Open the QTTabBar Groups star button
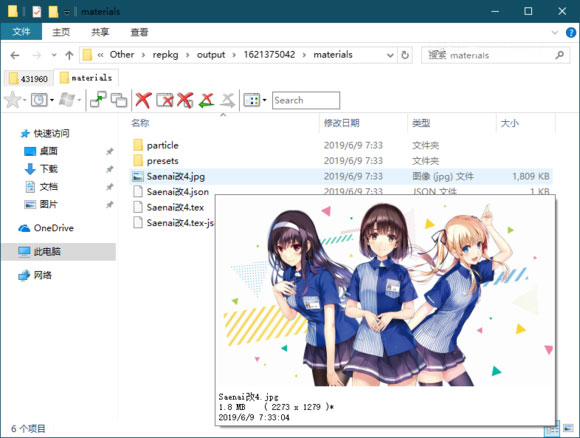The width and height of the screenshot is (580, 438). (12, 100)
